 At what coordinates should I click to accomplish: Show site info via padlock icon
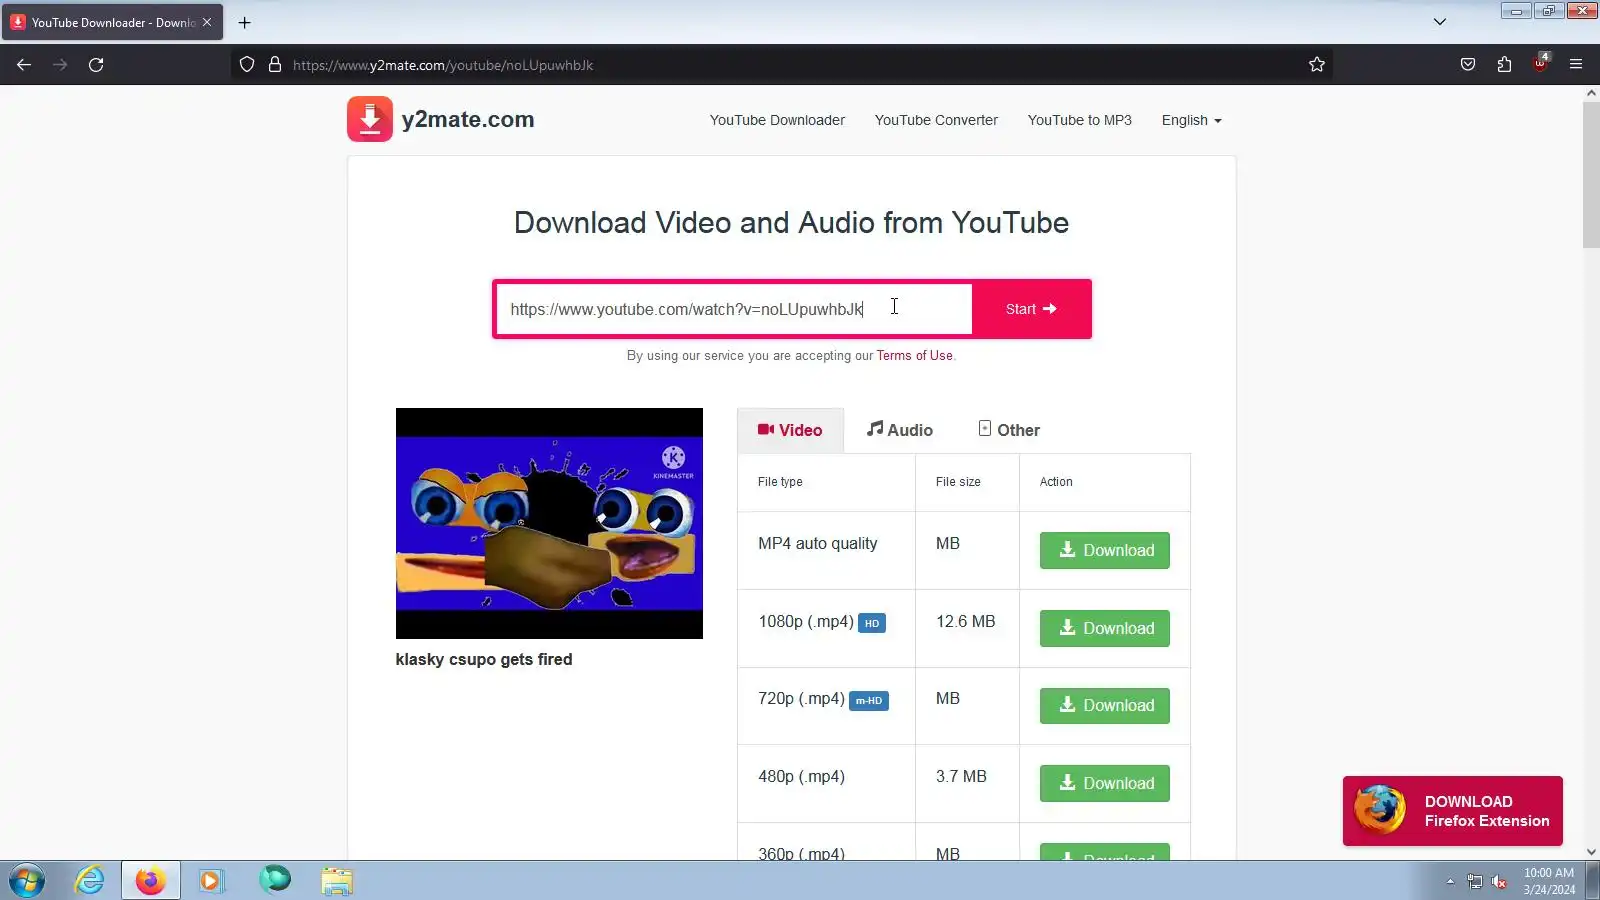pyautogui.click(x=275, y=65)
